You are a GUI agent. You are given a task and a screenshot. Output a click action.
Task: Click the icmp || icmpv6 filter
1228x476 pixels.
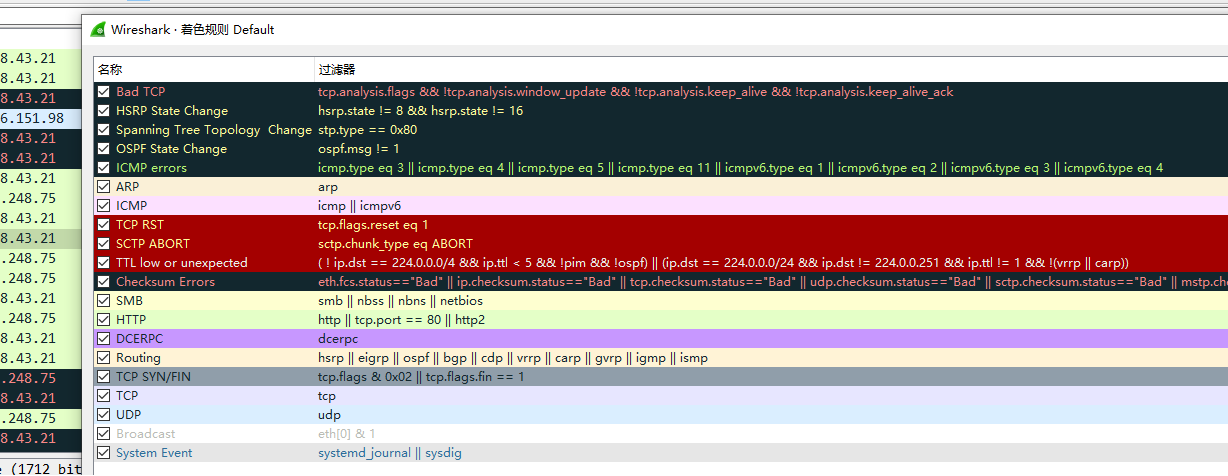pos(359,206)
